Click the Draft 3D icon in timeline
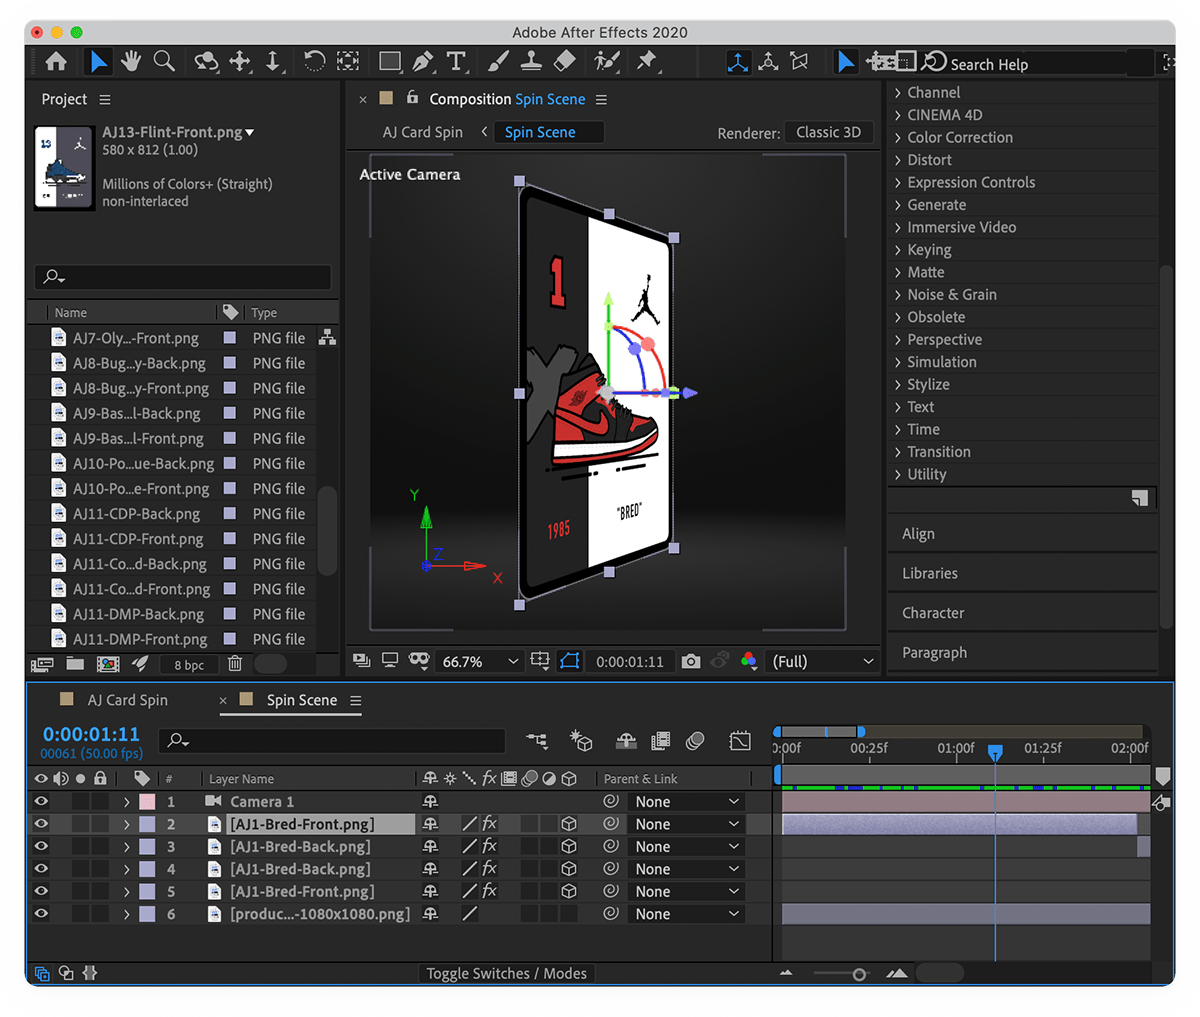1200x1017 pixels. point(581,740)
